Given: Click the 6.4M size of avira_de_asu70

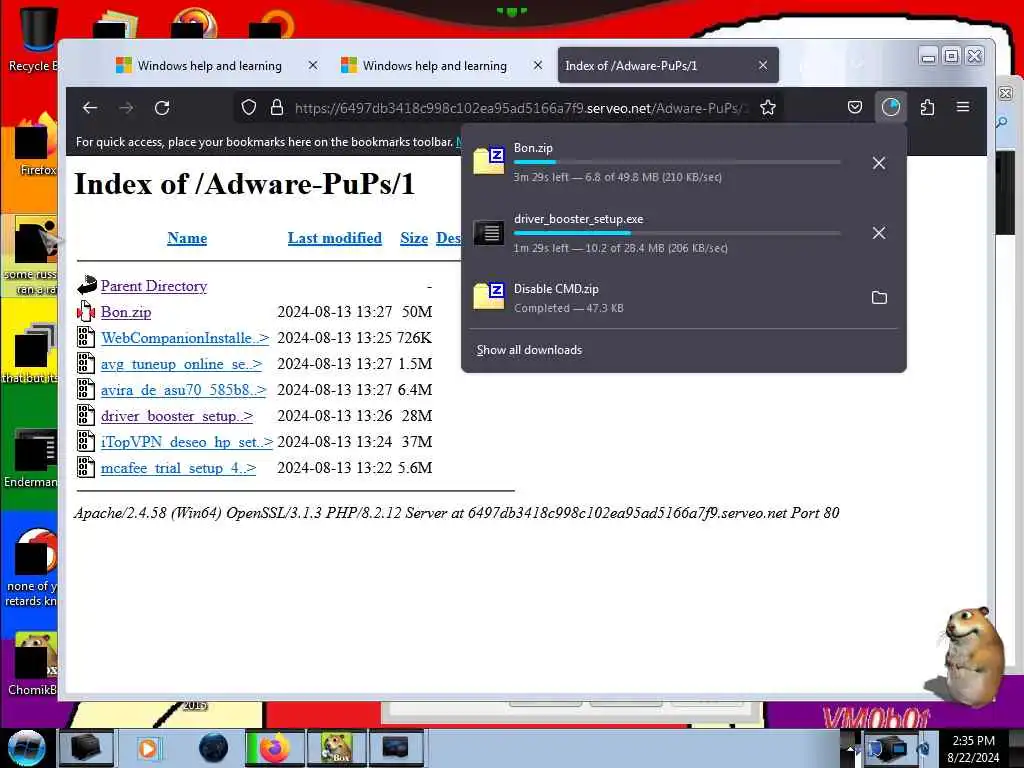Looking at the screenshot, I should click(x=415, y=390).
